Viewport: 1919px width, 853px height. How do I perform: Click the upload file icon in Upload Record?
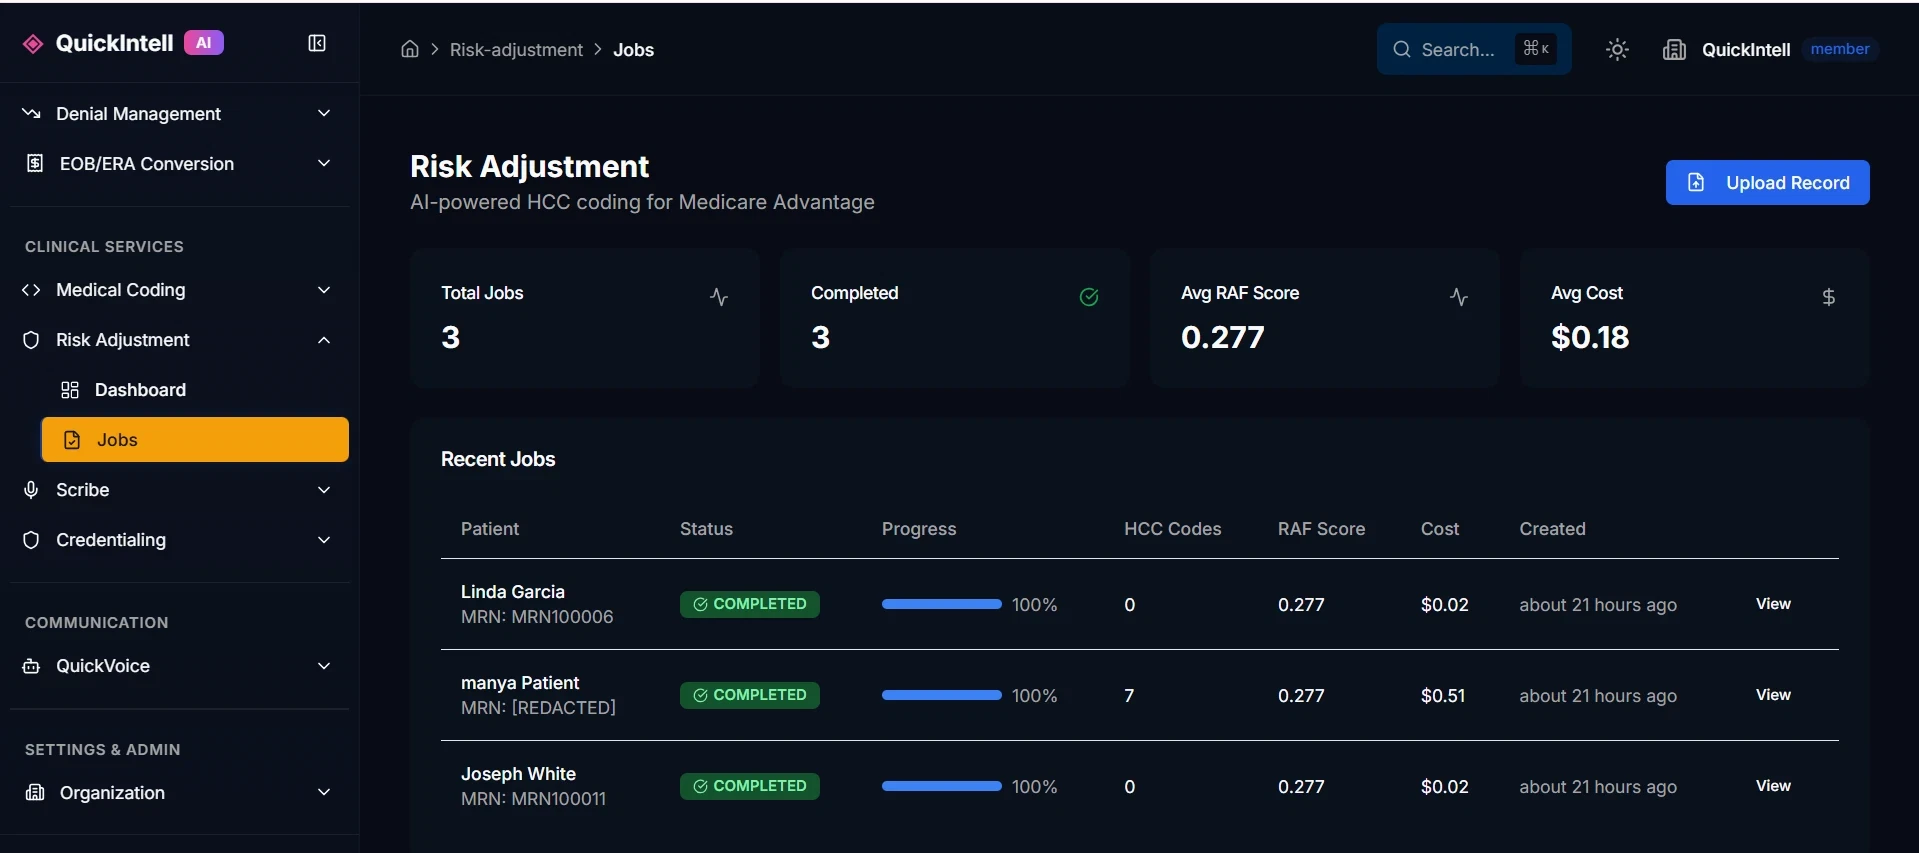1696,182
